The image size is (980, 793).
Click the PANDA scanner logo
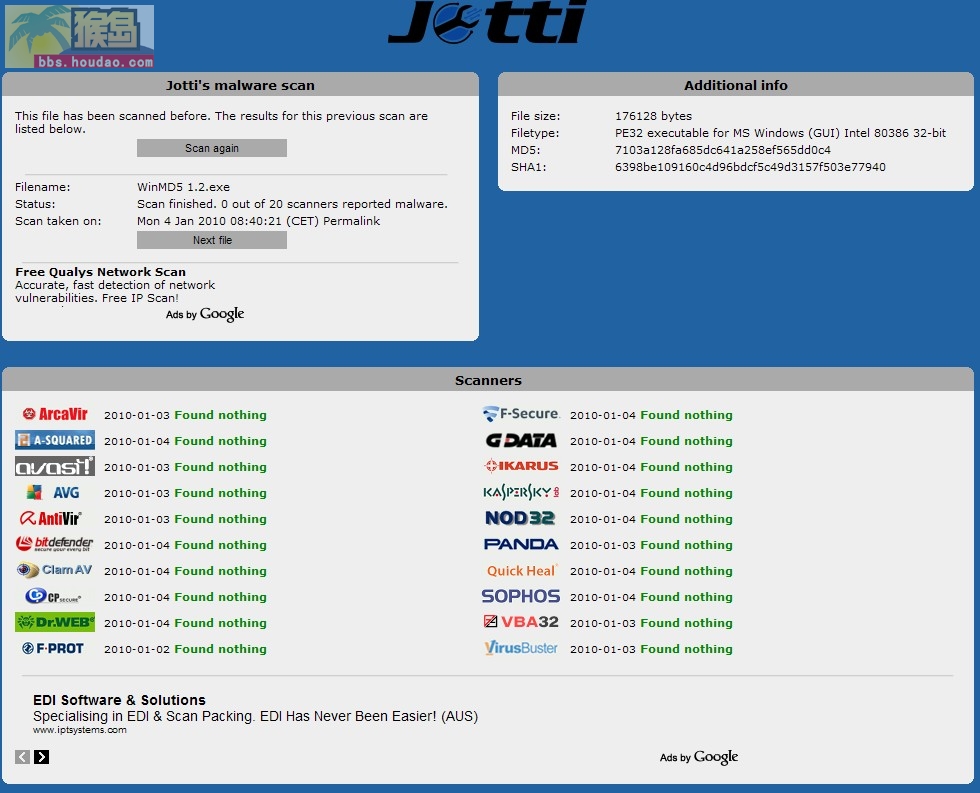[521, 544]
